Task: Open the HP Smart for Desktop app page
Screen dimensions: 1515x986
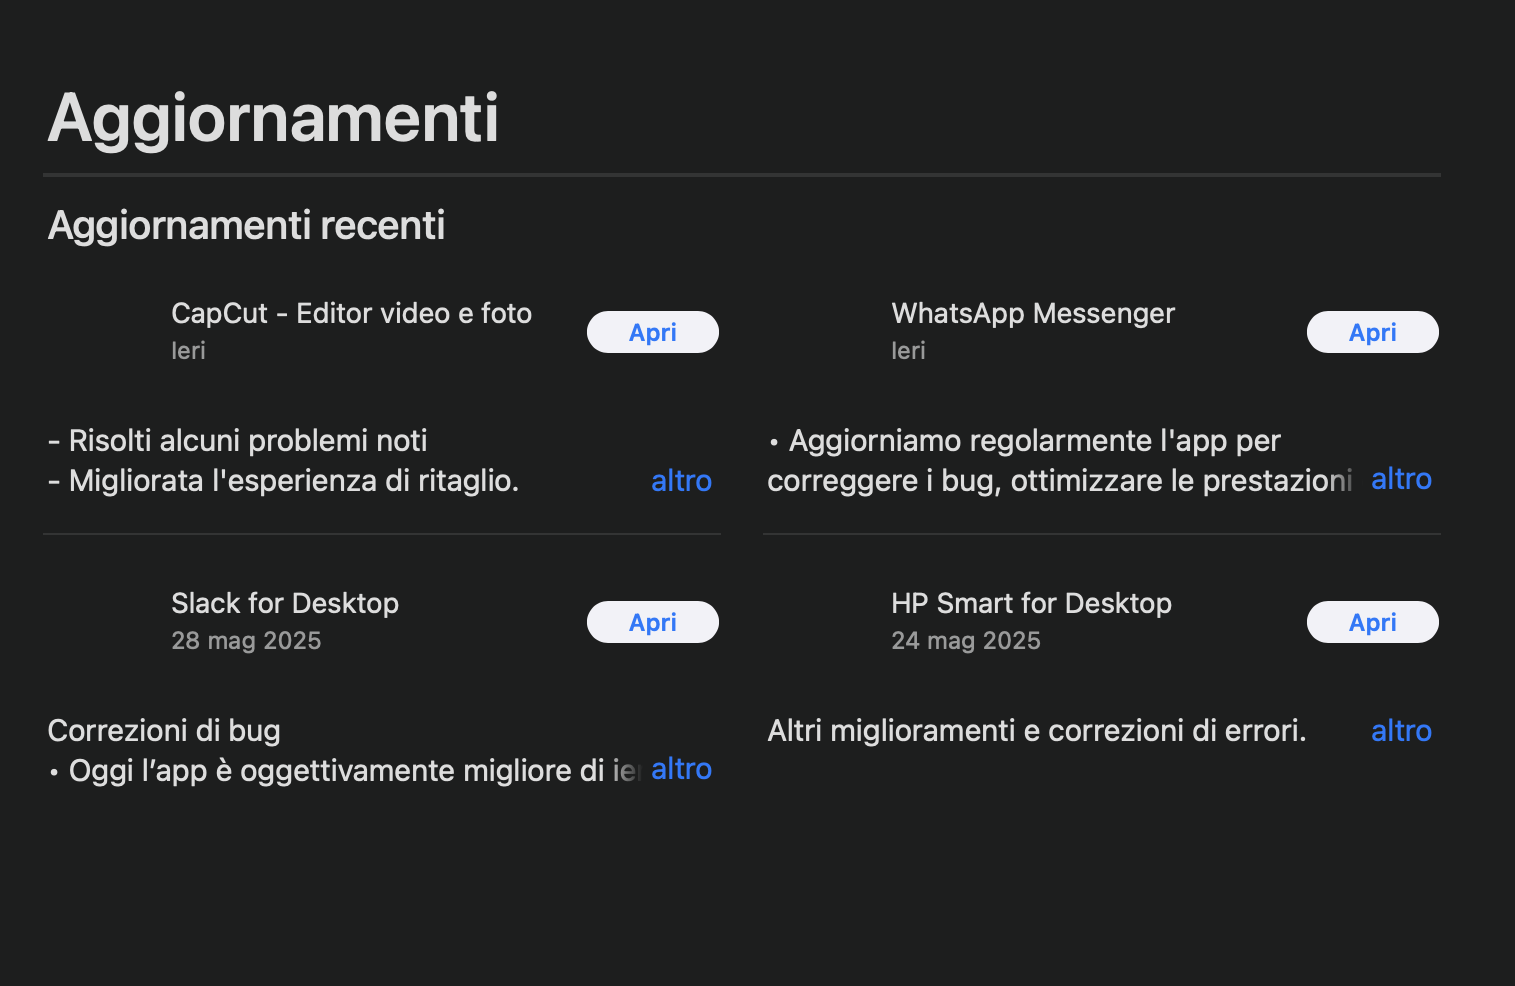Action: (x=1032, y=603)
